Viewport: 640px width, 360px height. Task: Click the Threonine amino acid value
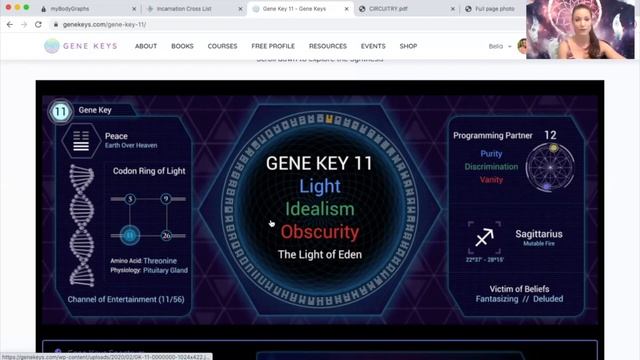point(160,261)
